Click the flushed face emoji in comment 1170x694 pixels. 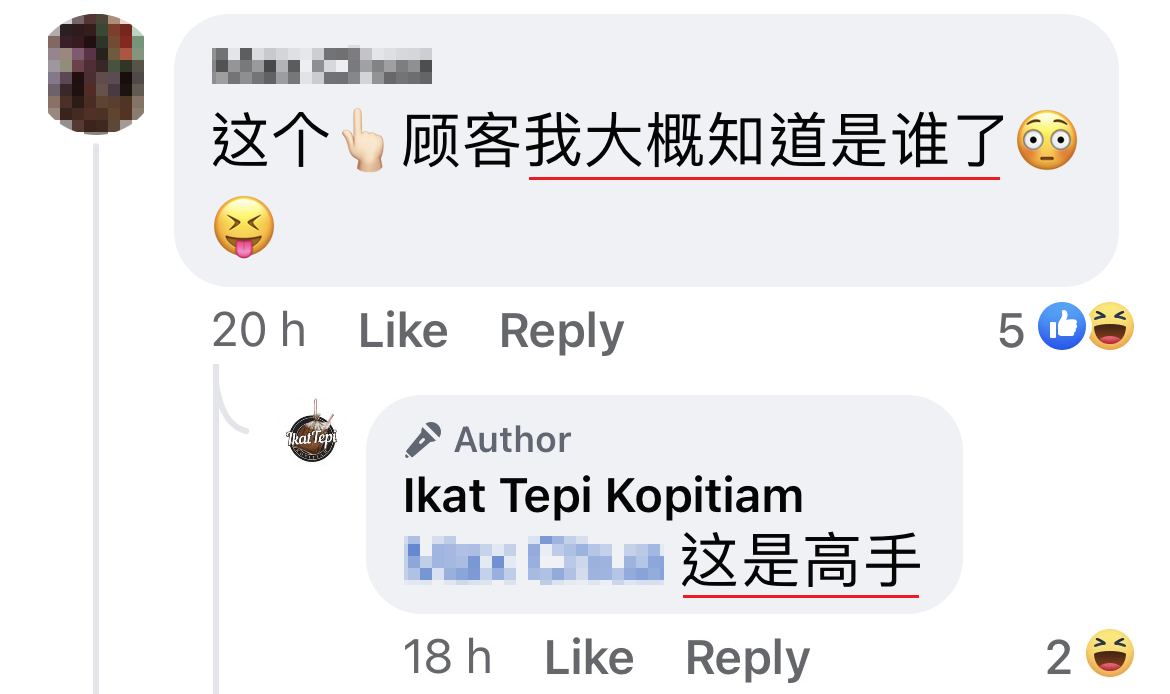tap(1047, 140)
